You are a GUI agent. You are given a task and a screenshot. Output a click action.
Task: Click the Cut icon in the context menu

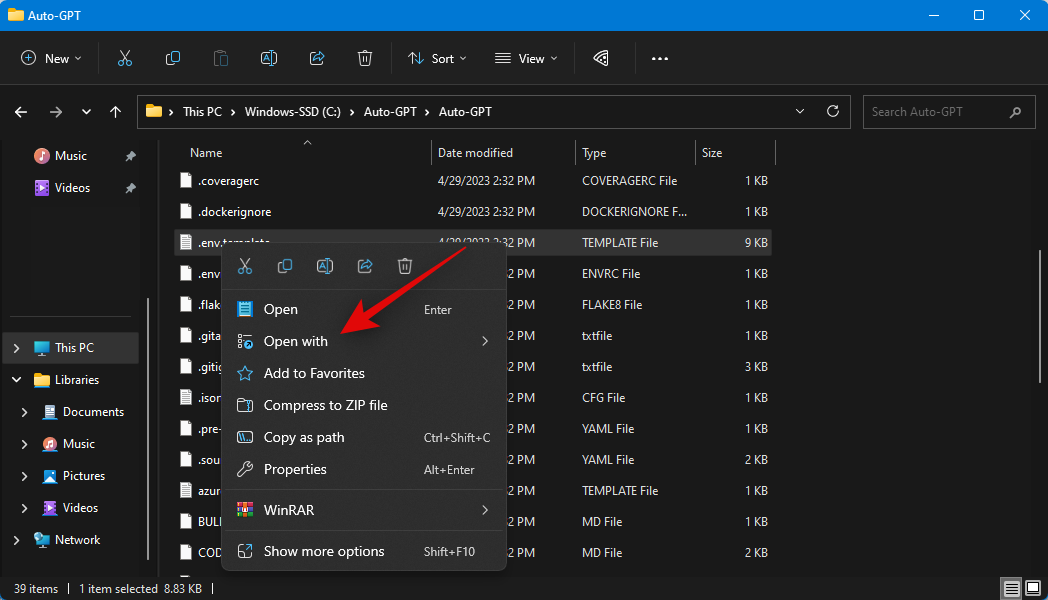[x=245, y=266]
